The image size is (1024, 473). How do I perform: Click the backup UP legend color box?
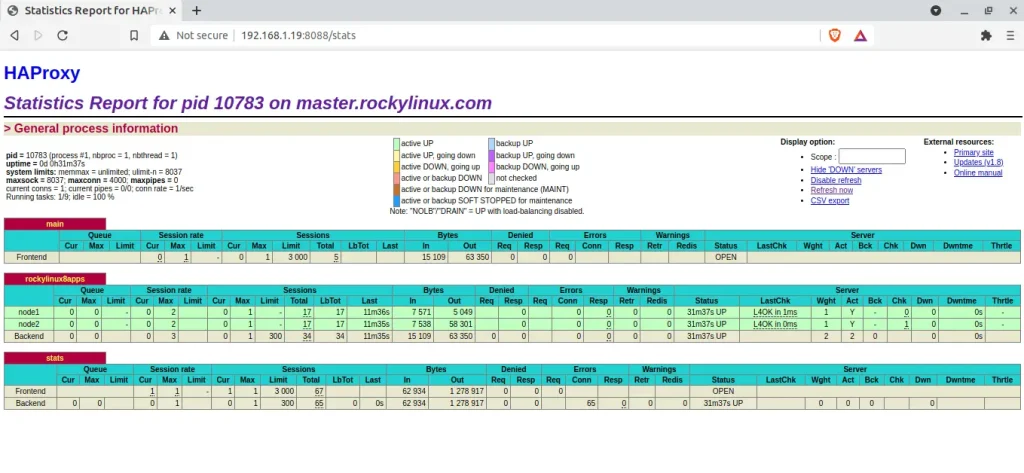(x=491, y=143)
